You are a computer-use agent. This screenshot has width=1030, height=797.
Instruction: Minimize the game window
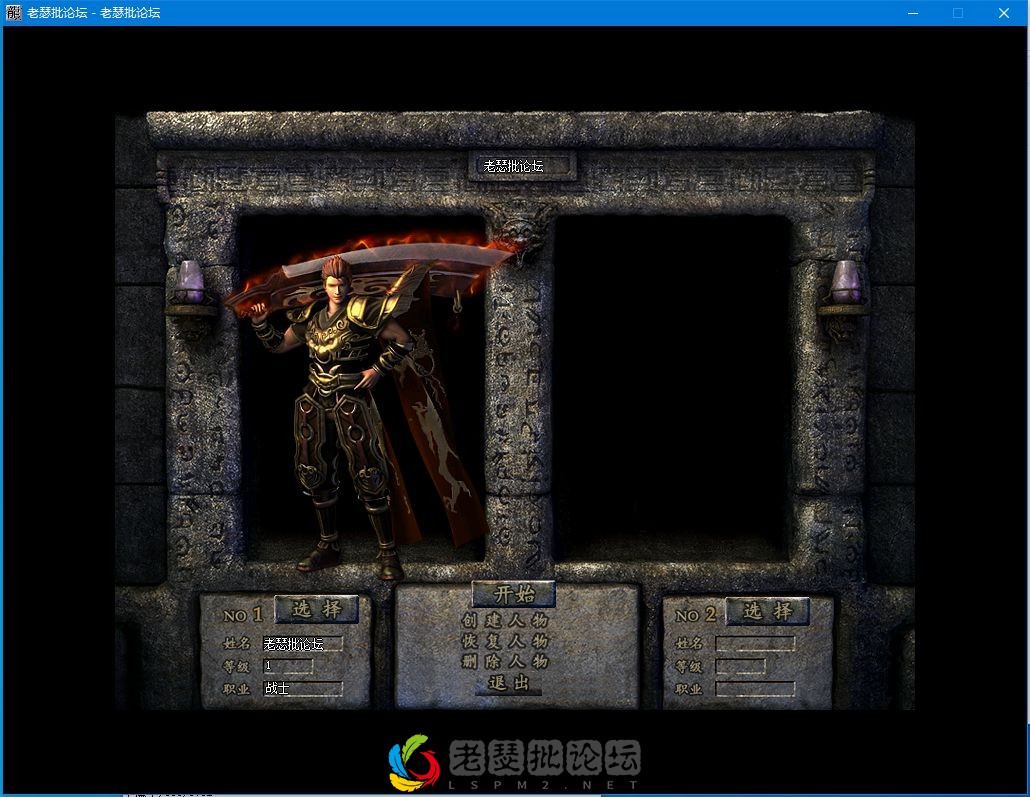click(x=912, y=13)
